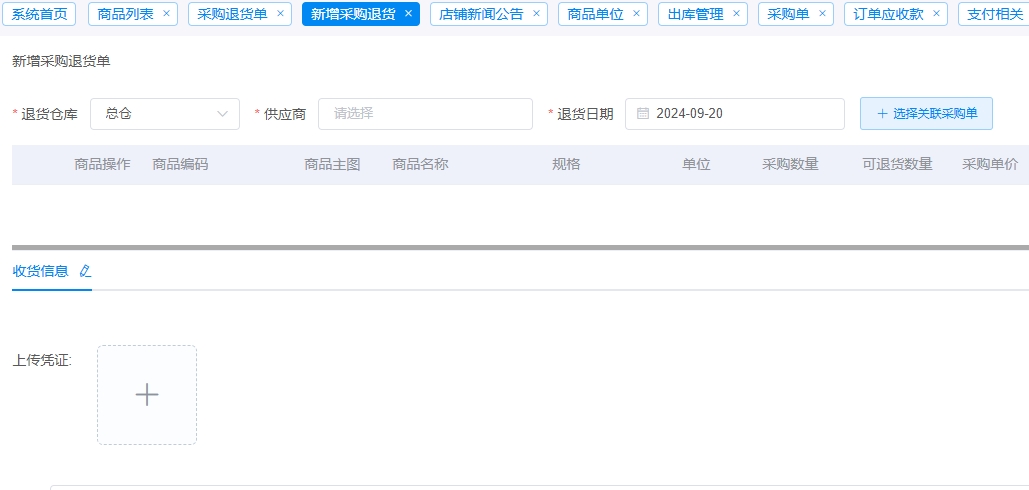Close the 商品单位 tab
The height and width of the screenshot is (490, 1029).
(636, 14)
